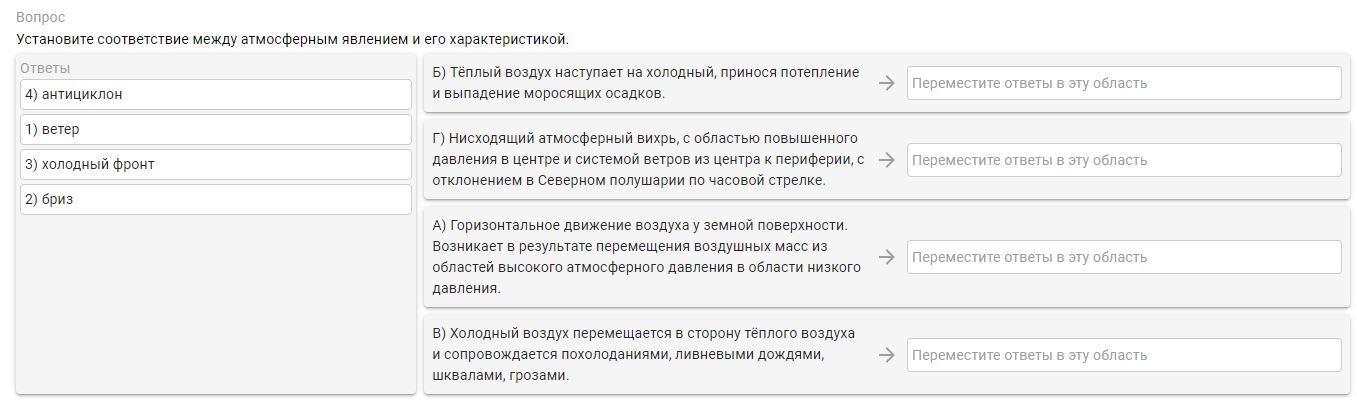Click the statement А text about horizontal air movement
The image size is (1357, 413).
click(x=647, y=256)
